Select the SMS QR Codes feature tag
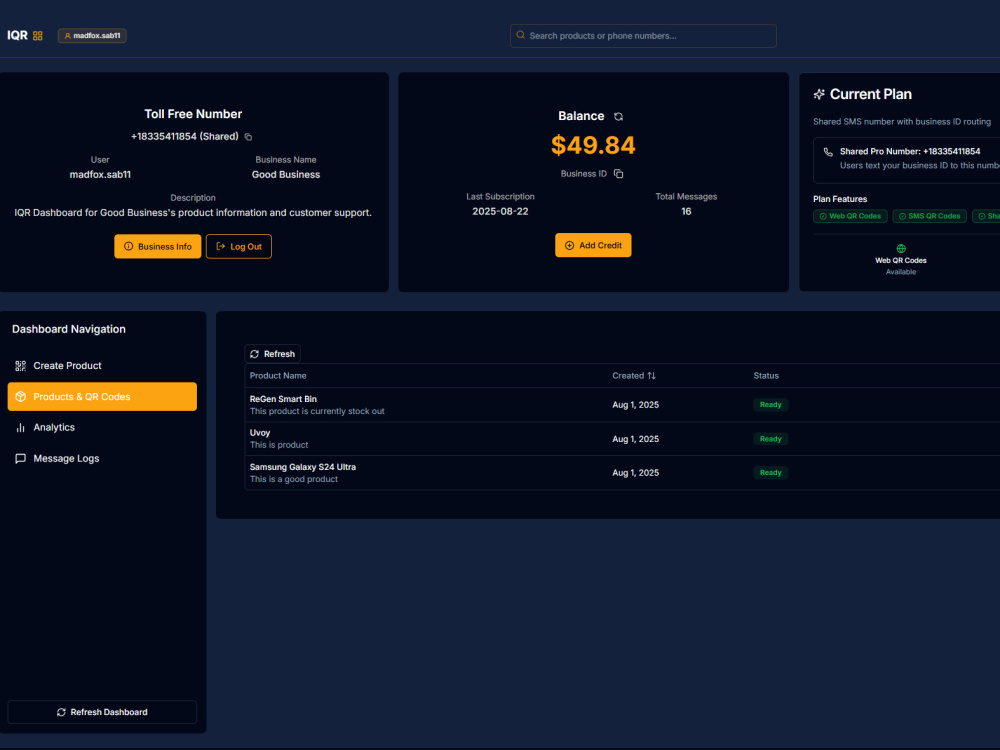 (x=929, y=216)
